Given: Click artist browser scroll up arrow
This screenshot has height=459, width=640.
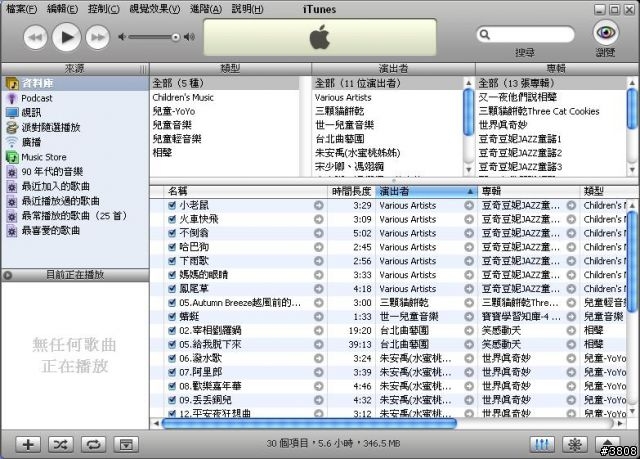Looking at the screenshot, I should [469, 83].
